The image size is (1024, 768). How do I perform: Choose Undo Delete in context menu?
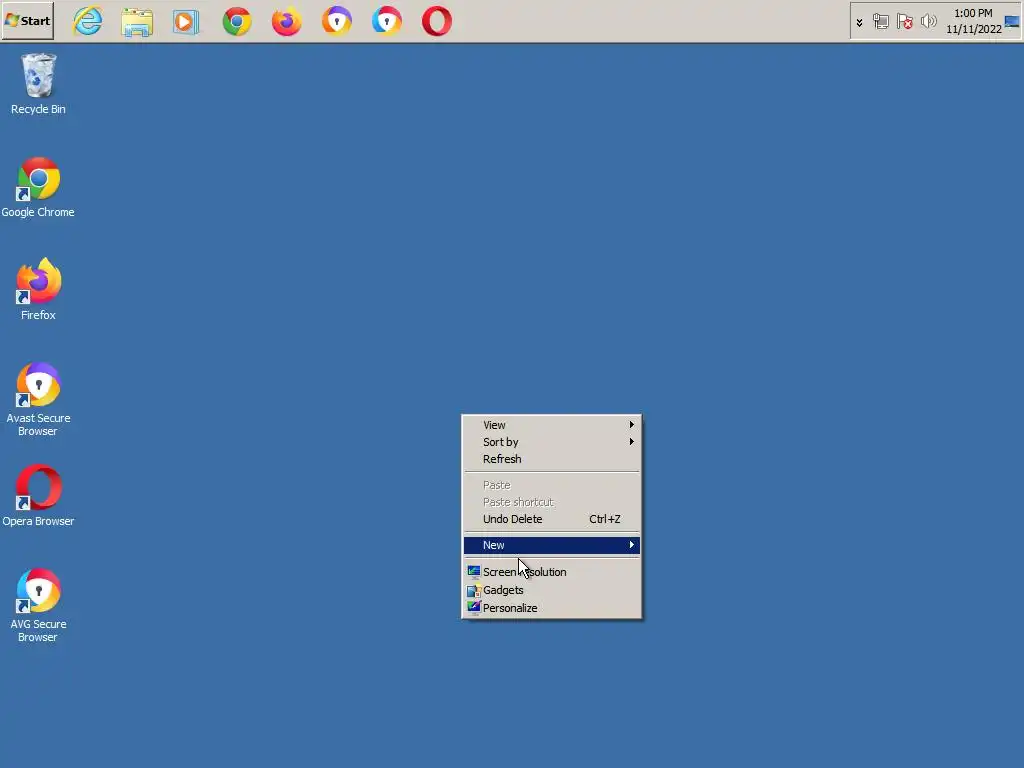[x=552, y=519]
